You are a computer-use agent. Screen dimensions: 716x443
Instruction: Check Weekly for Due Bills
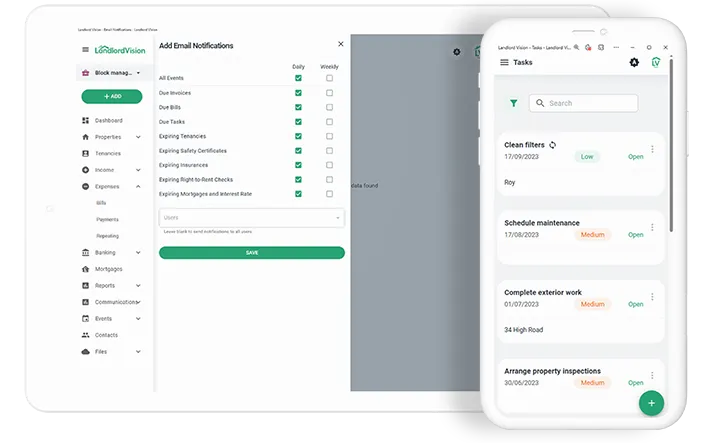click(x=329, y=107)
